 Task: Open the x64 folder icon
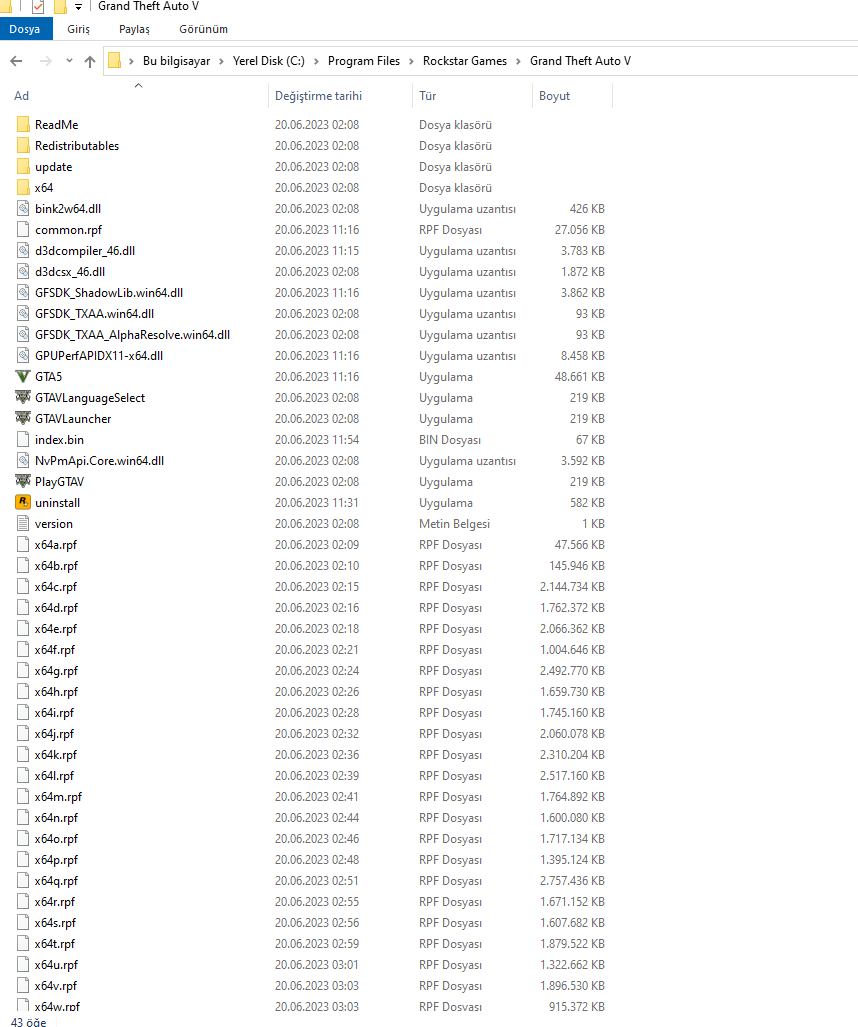coord(22,187)
